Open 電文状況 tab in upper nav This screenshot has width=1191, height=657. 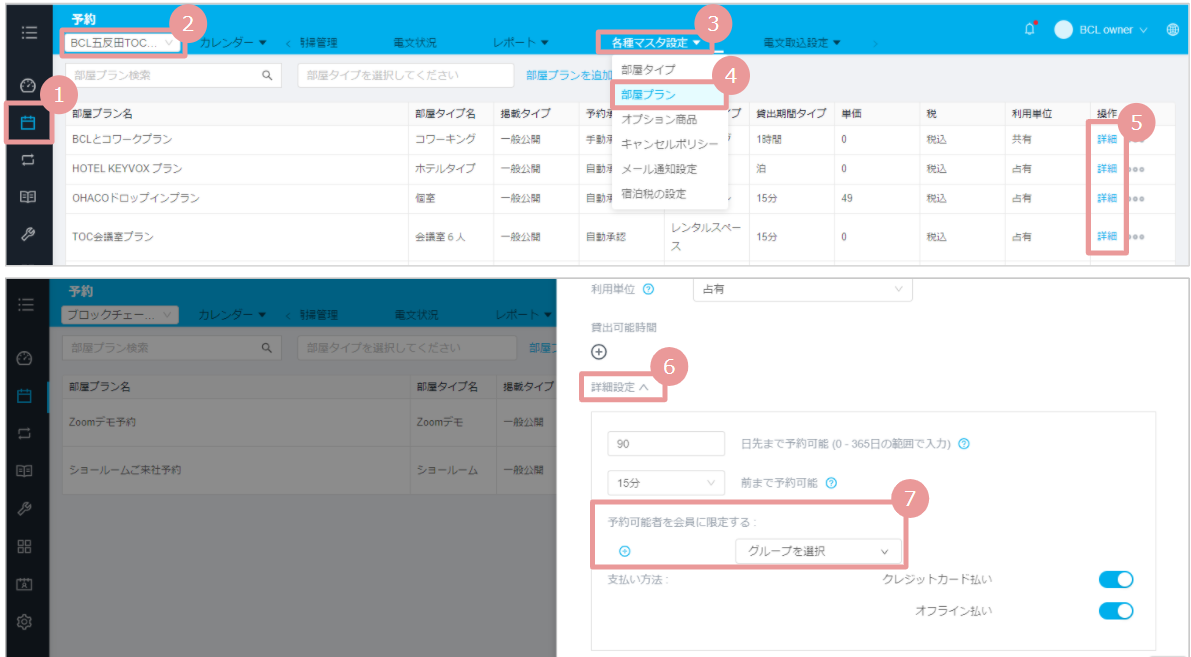tap(415, 43)
